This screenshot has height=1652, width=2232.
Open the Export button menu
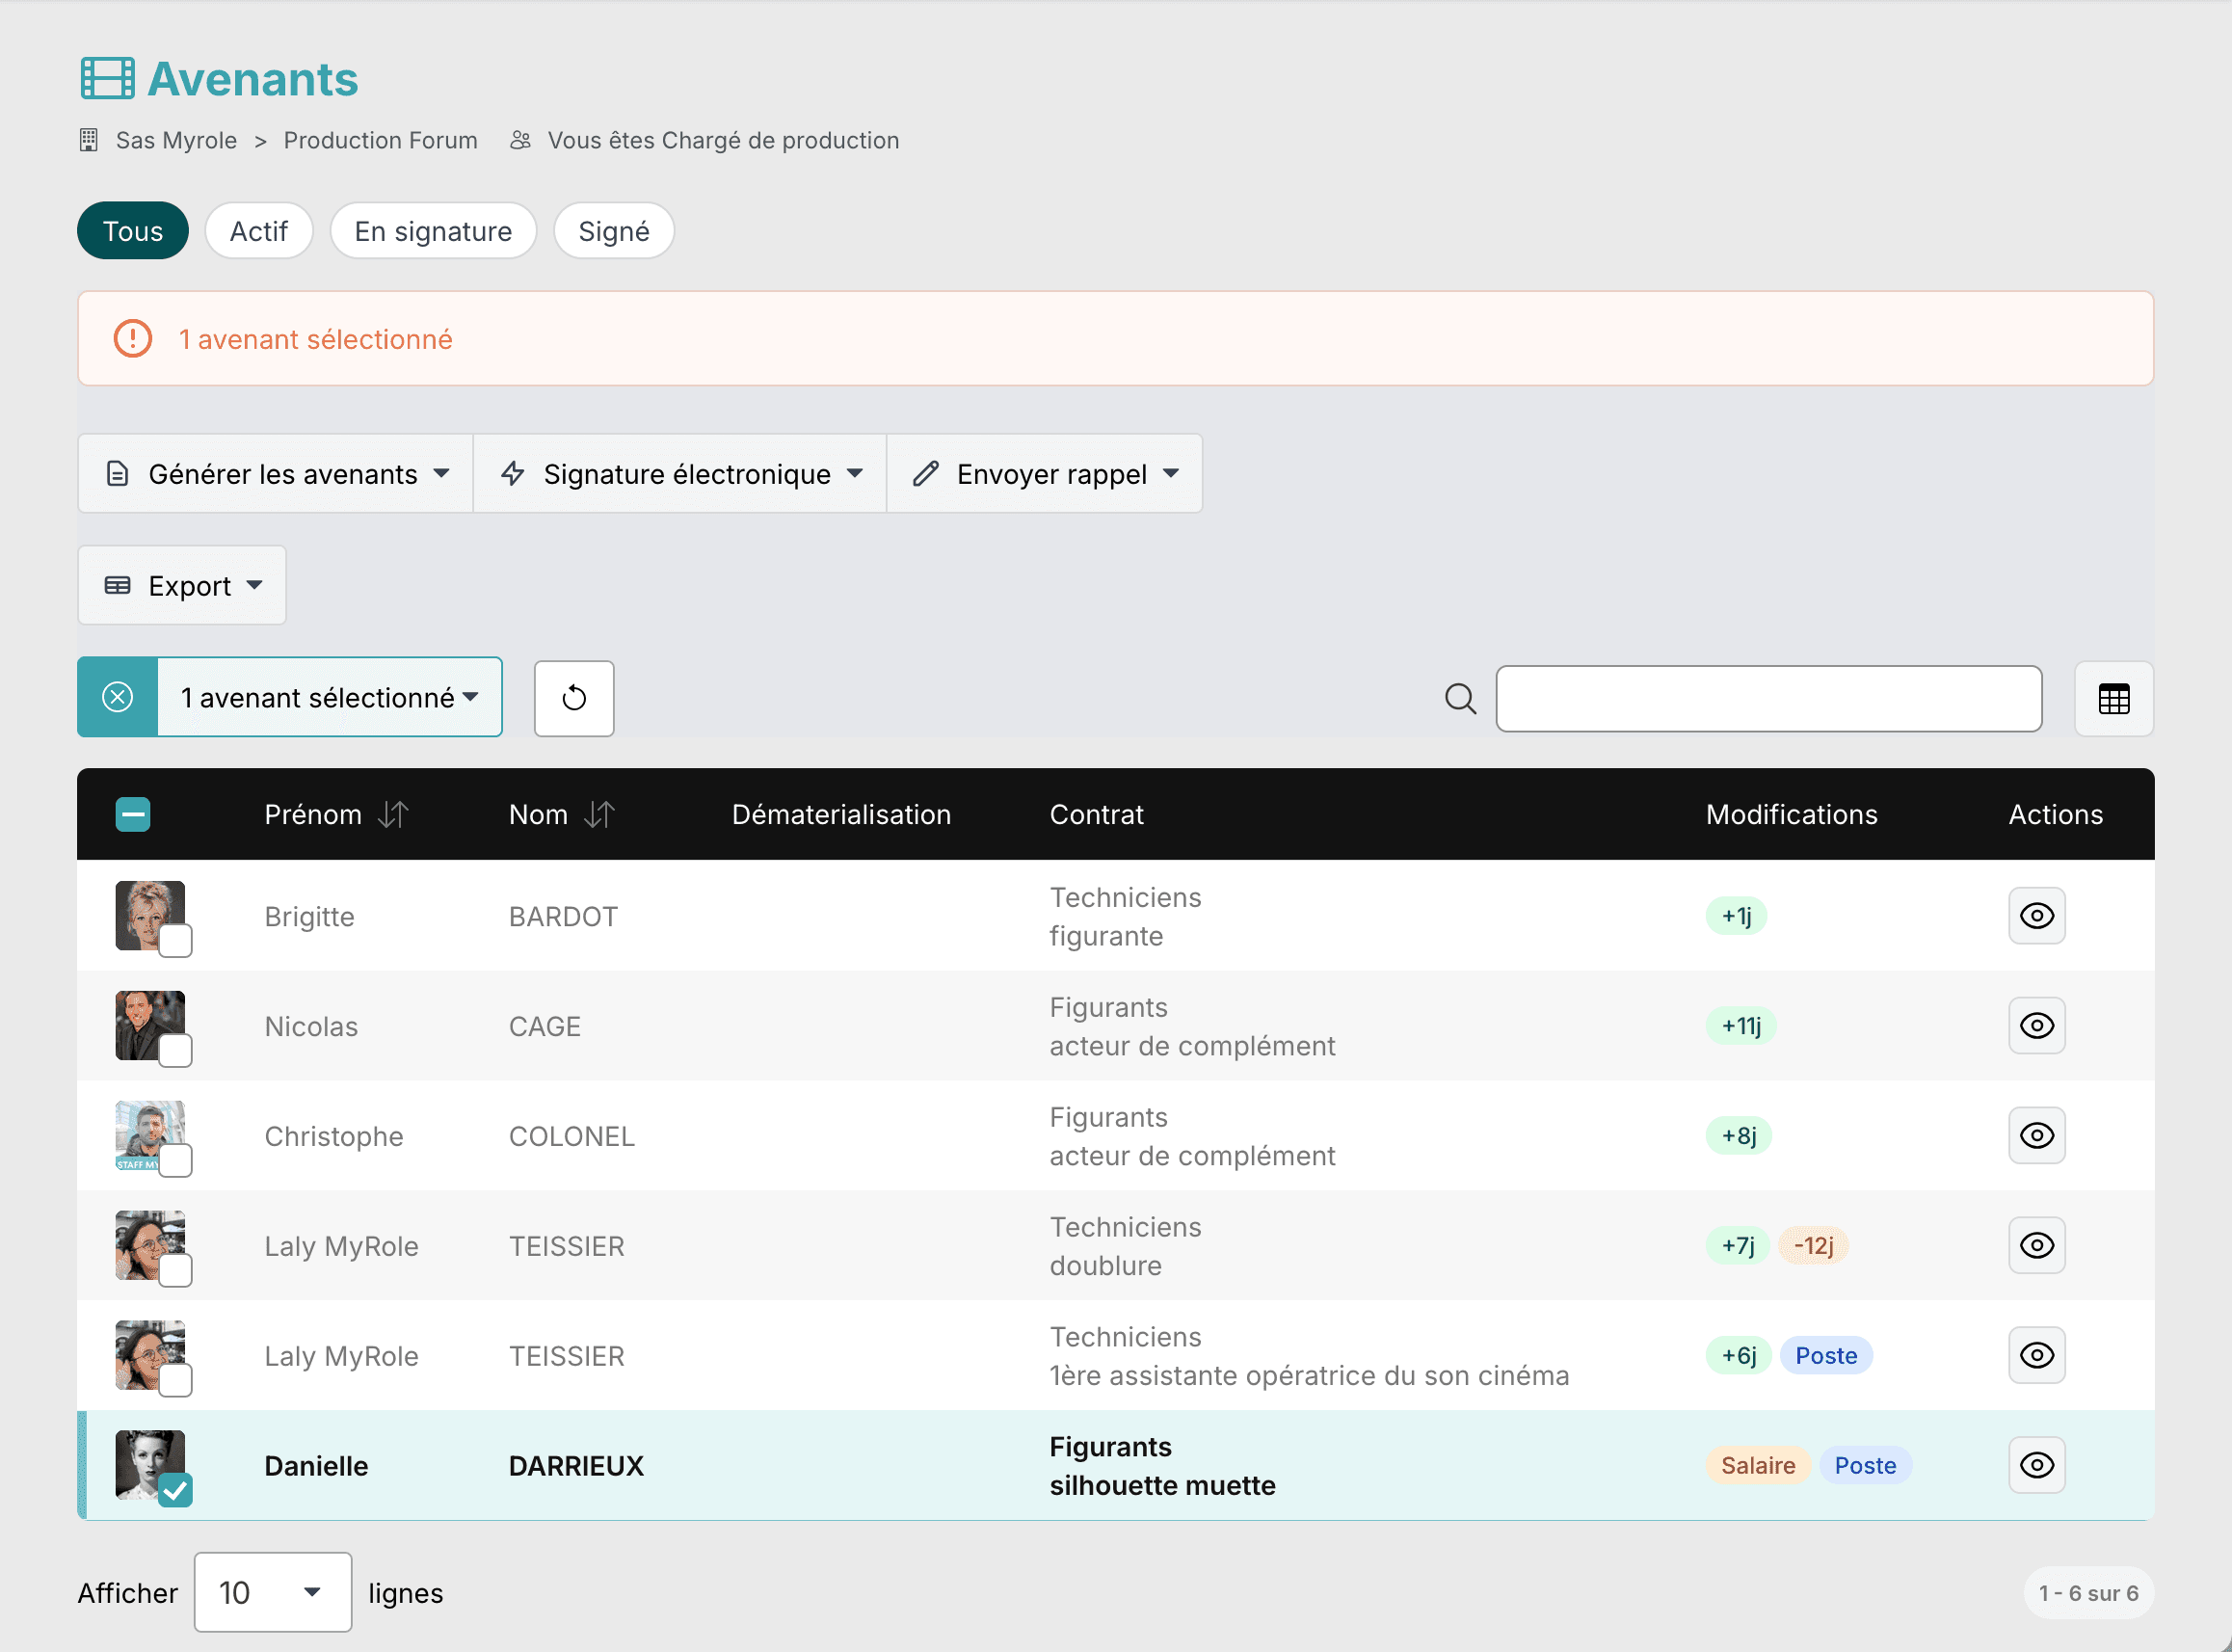pyautogui.click(x=182, y=586)
